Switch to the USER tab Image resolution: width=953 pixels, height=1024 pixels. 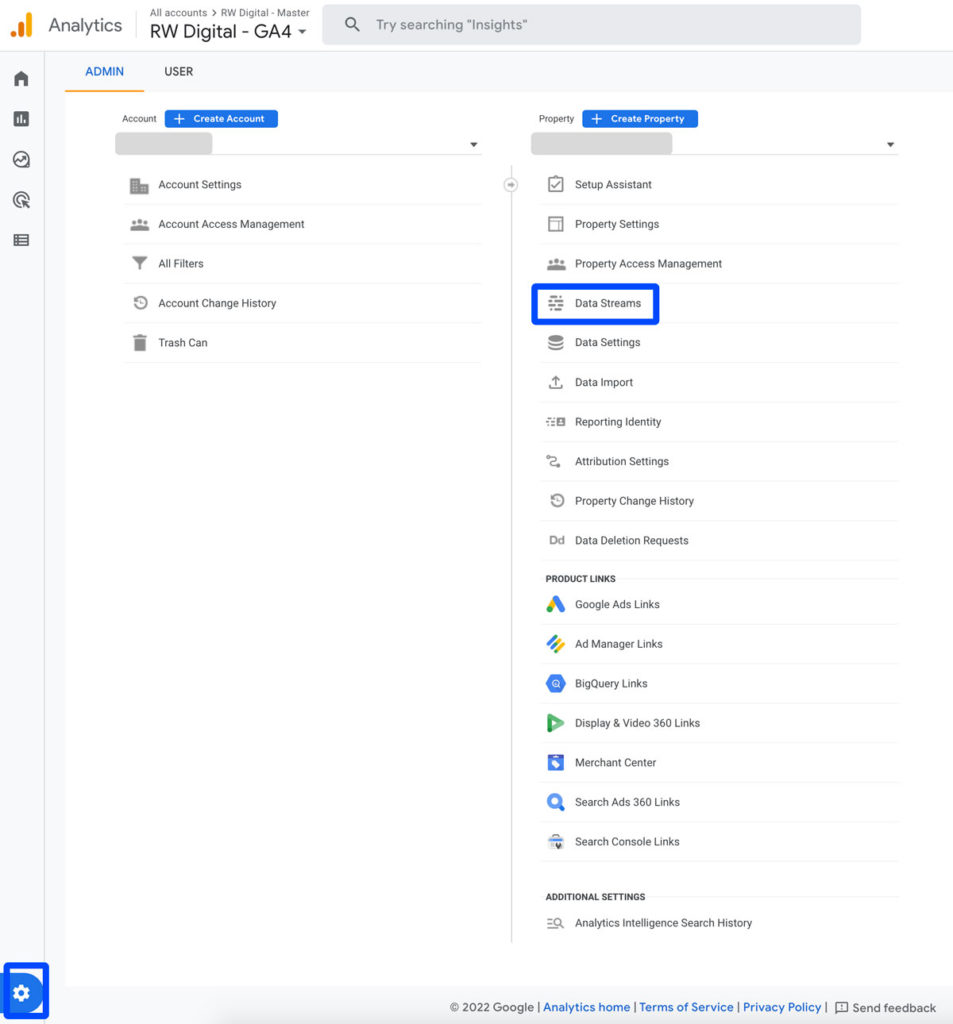[178, 71]
